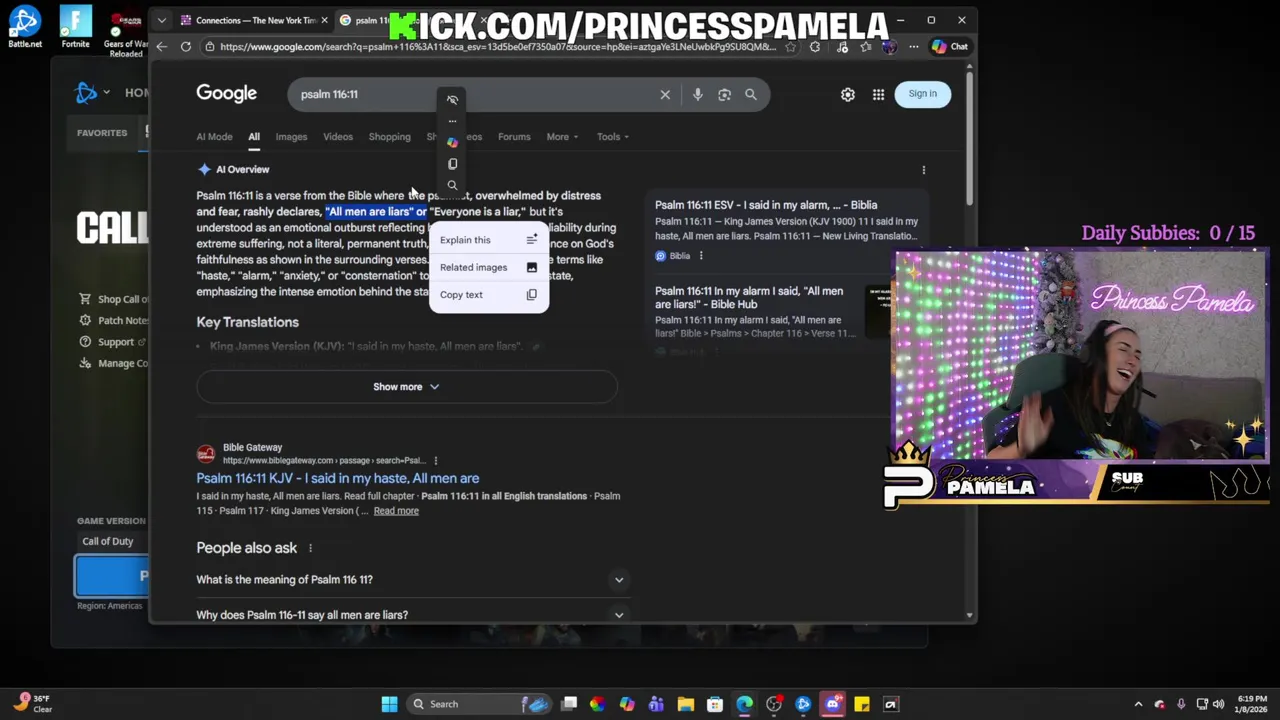The width and height of the screenshot is (1280, 720).
Task: Open the Tools dropdown
Action: click(x=612, y=137)
